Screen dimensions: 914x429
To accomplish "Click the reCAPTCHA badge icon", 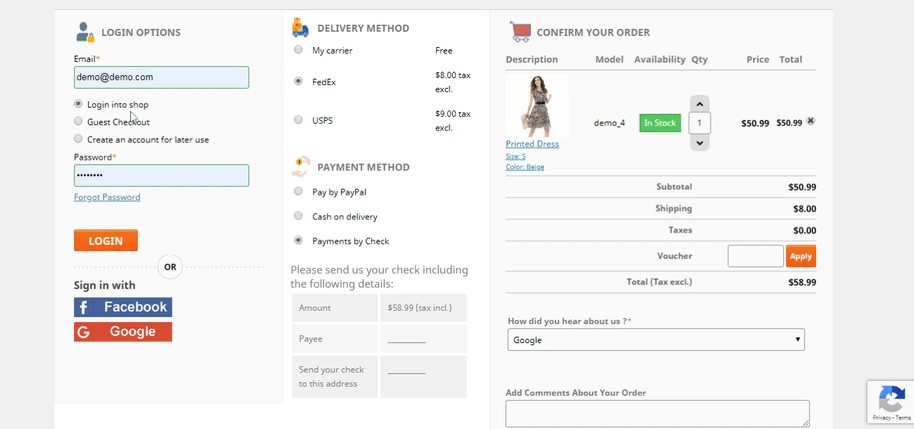I will (x=892, y=399).
